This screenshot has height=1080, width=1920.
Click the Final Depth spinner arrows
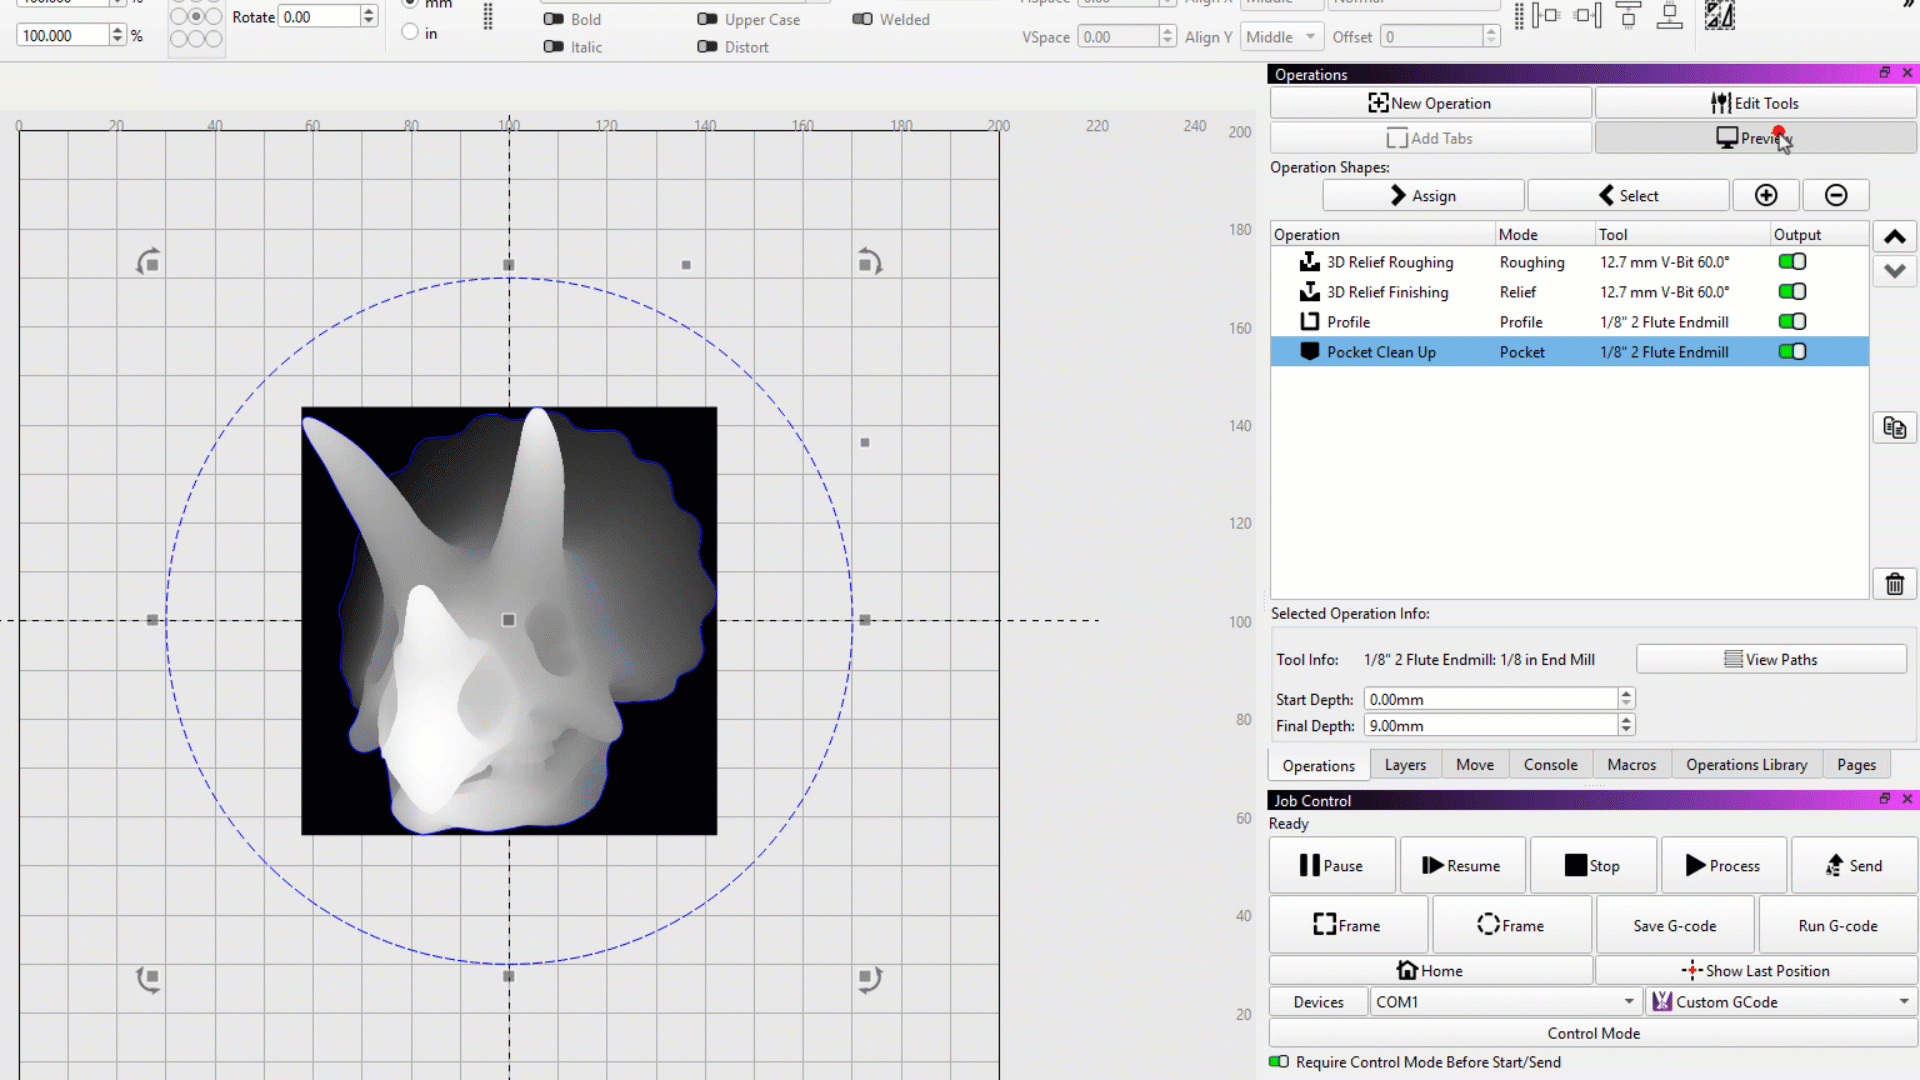click(x=1626, y=725)
